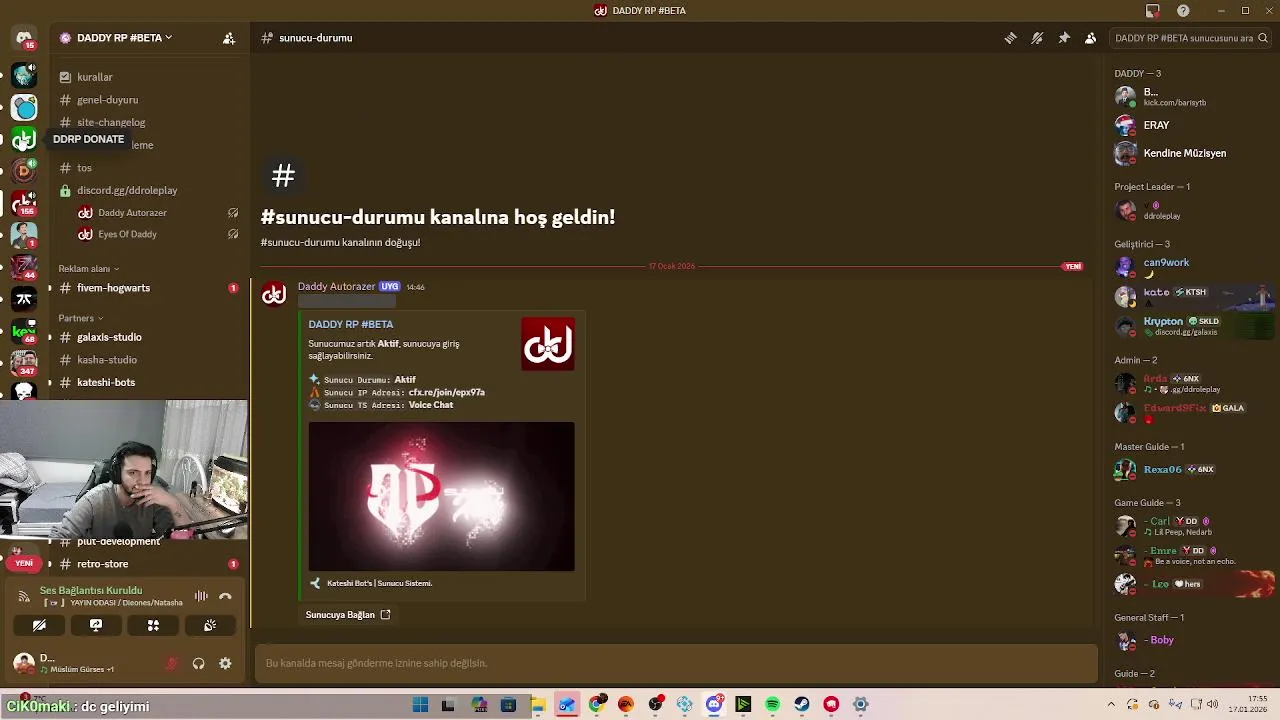Disconnect from voice call icon
Screen dimensions: 1280x720
225,596
